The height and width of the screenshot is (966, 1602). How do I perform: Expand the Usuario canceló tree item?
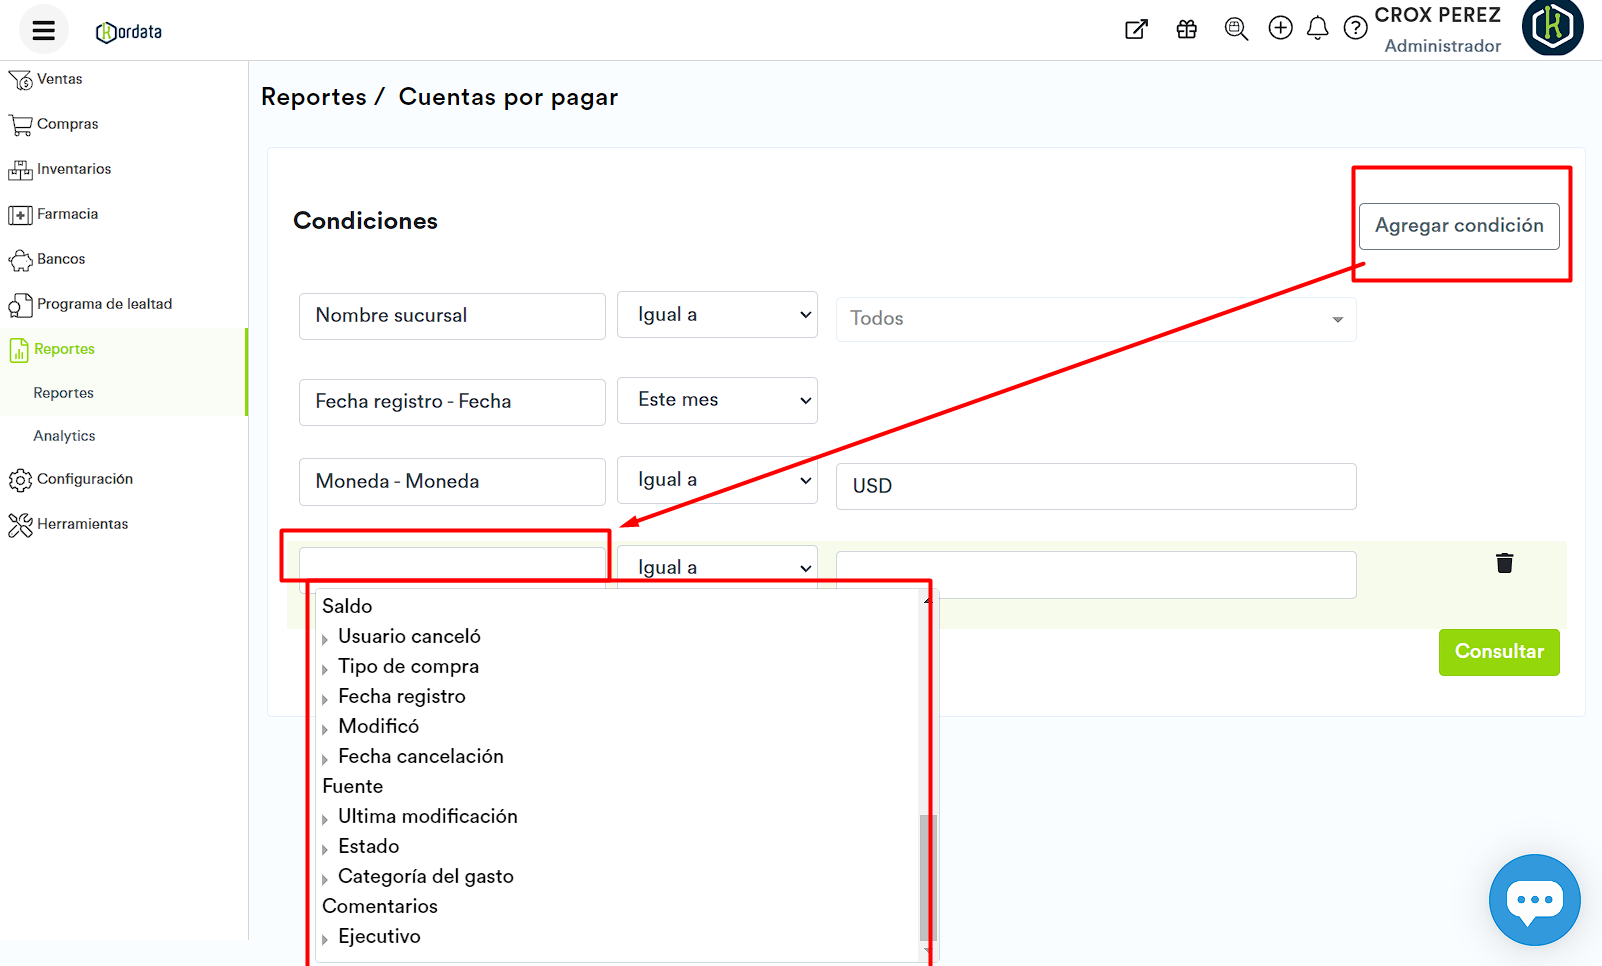point(325,638)
